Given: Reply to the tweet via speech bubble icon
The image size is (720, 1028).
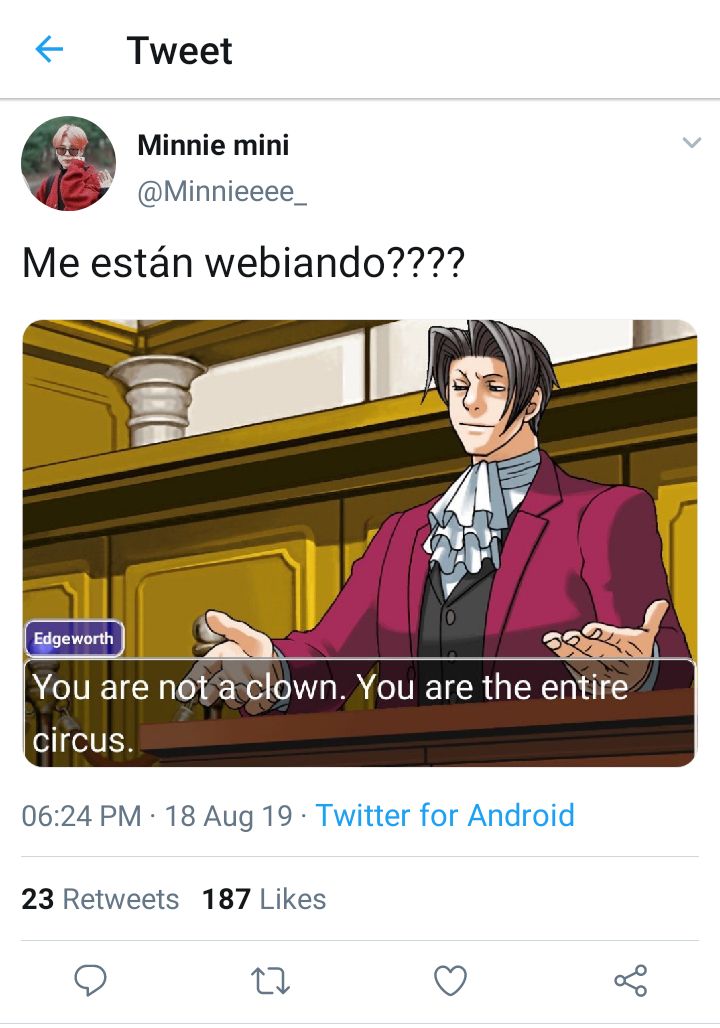Looking at the screenshot, I should 90,981.
